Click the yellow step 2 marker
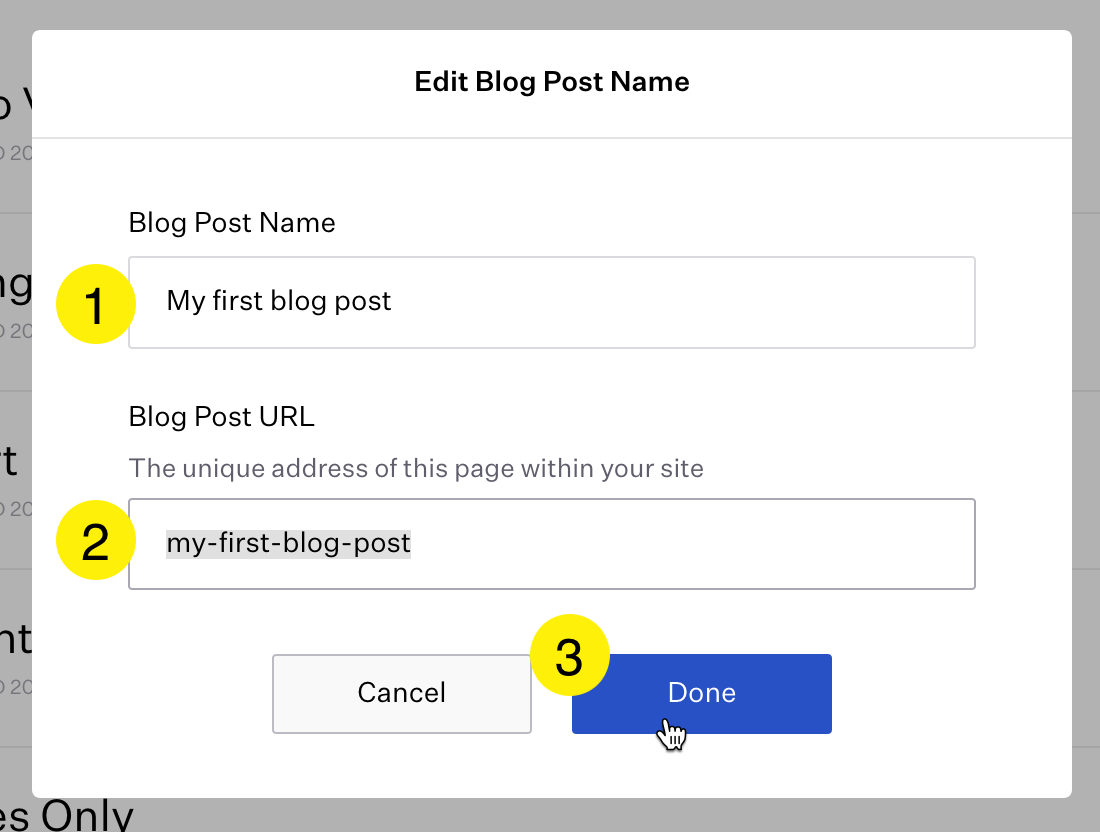 tap(95, 540)
